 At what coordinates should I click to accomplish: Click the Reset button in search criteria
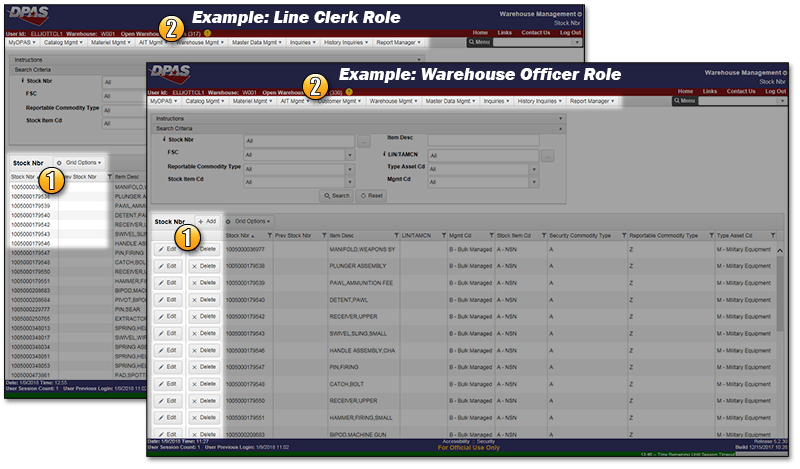pos(371,196)
